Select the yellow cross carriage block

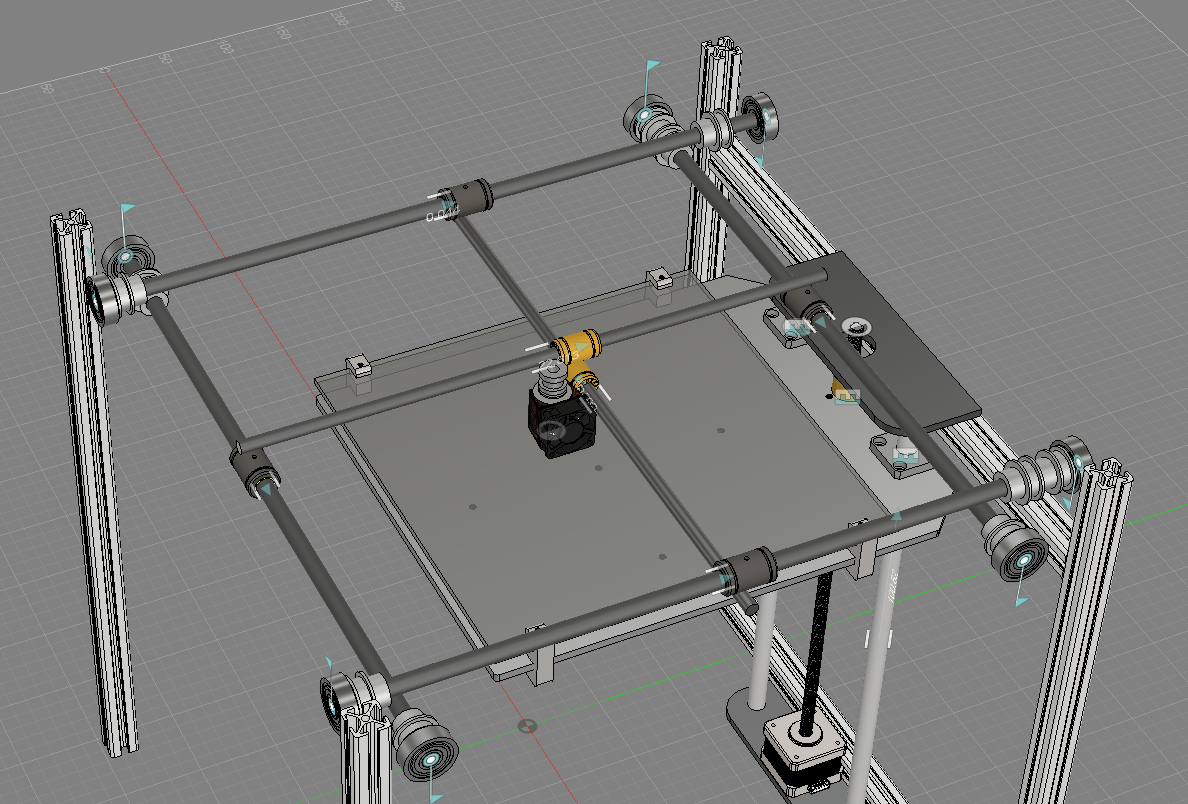pos(578,351)
